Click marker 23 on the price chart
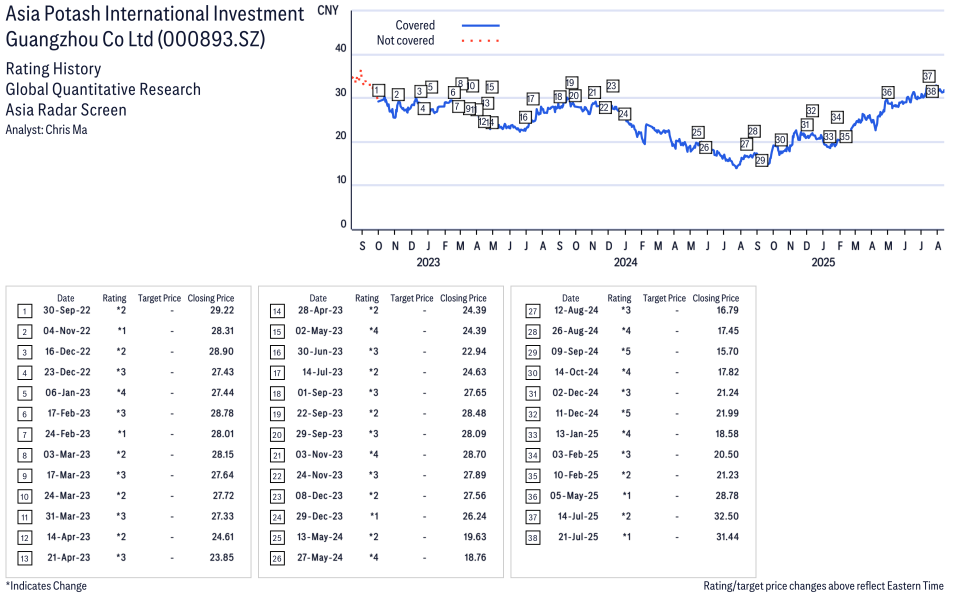 tap(612, 86)
